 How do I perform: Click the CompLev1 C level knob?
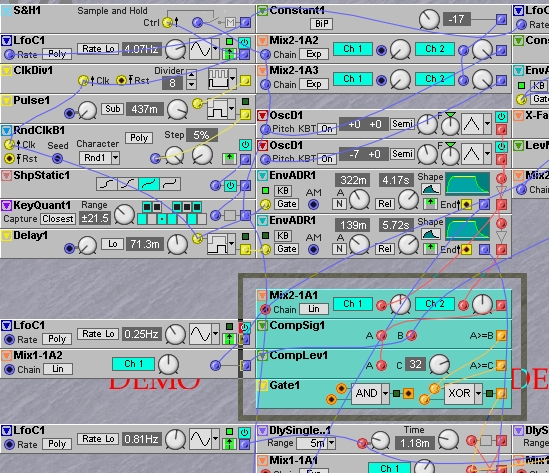[439, 365]
